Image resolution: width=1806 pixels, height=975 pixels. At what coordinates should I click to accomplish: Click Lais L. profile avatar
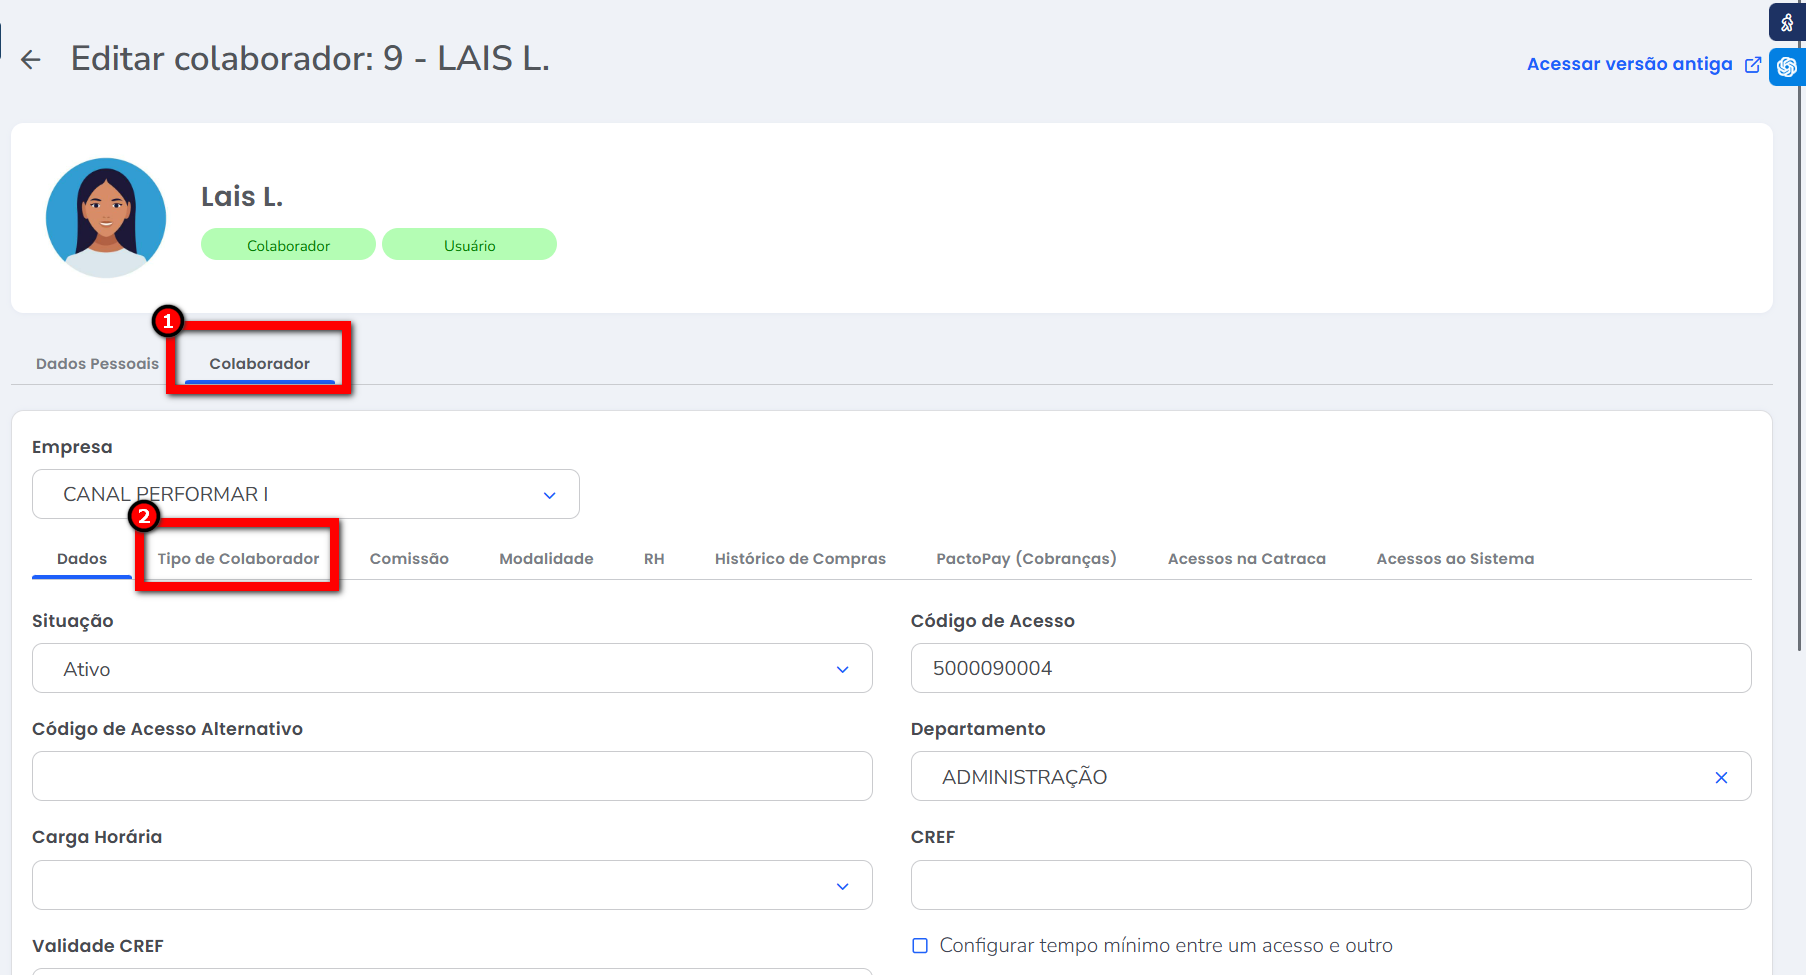[106, 217]
